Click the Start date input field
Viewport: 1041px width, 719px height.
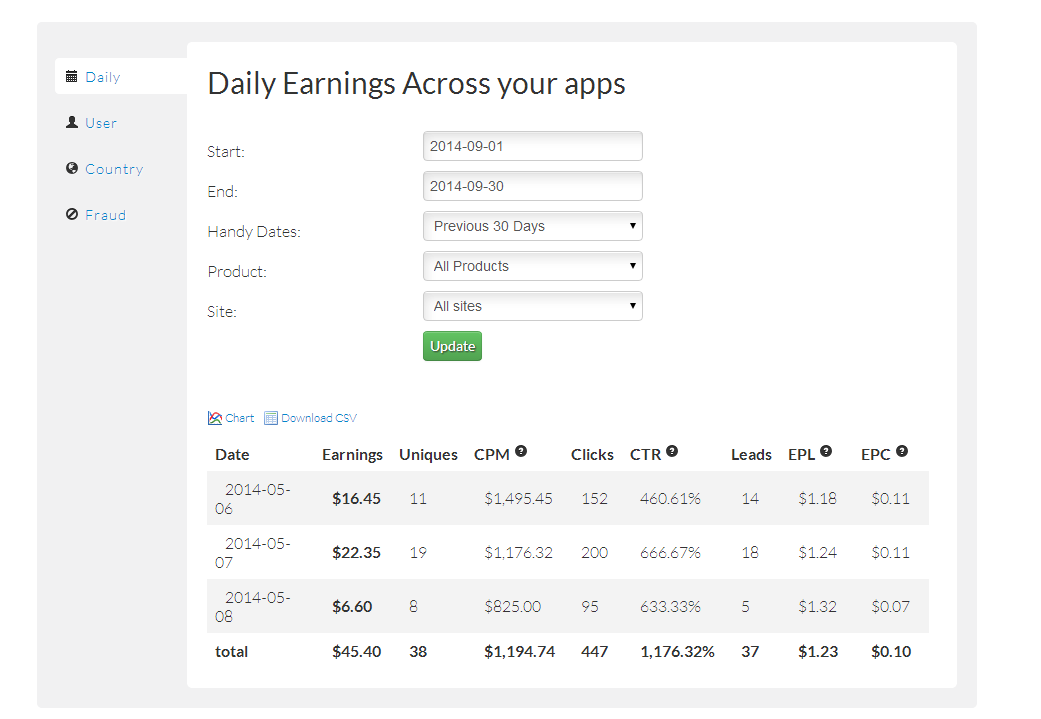tap(533, 146)
